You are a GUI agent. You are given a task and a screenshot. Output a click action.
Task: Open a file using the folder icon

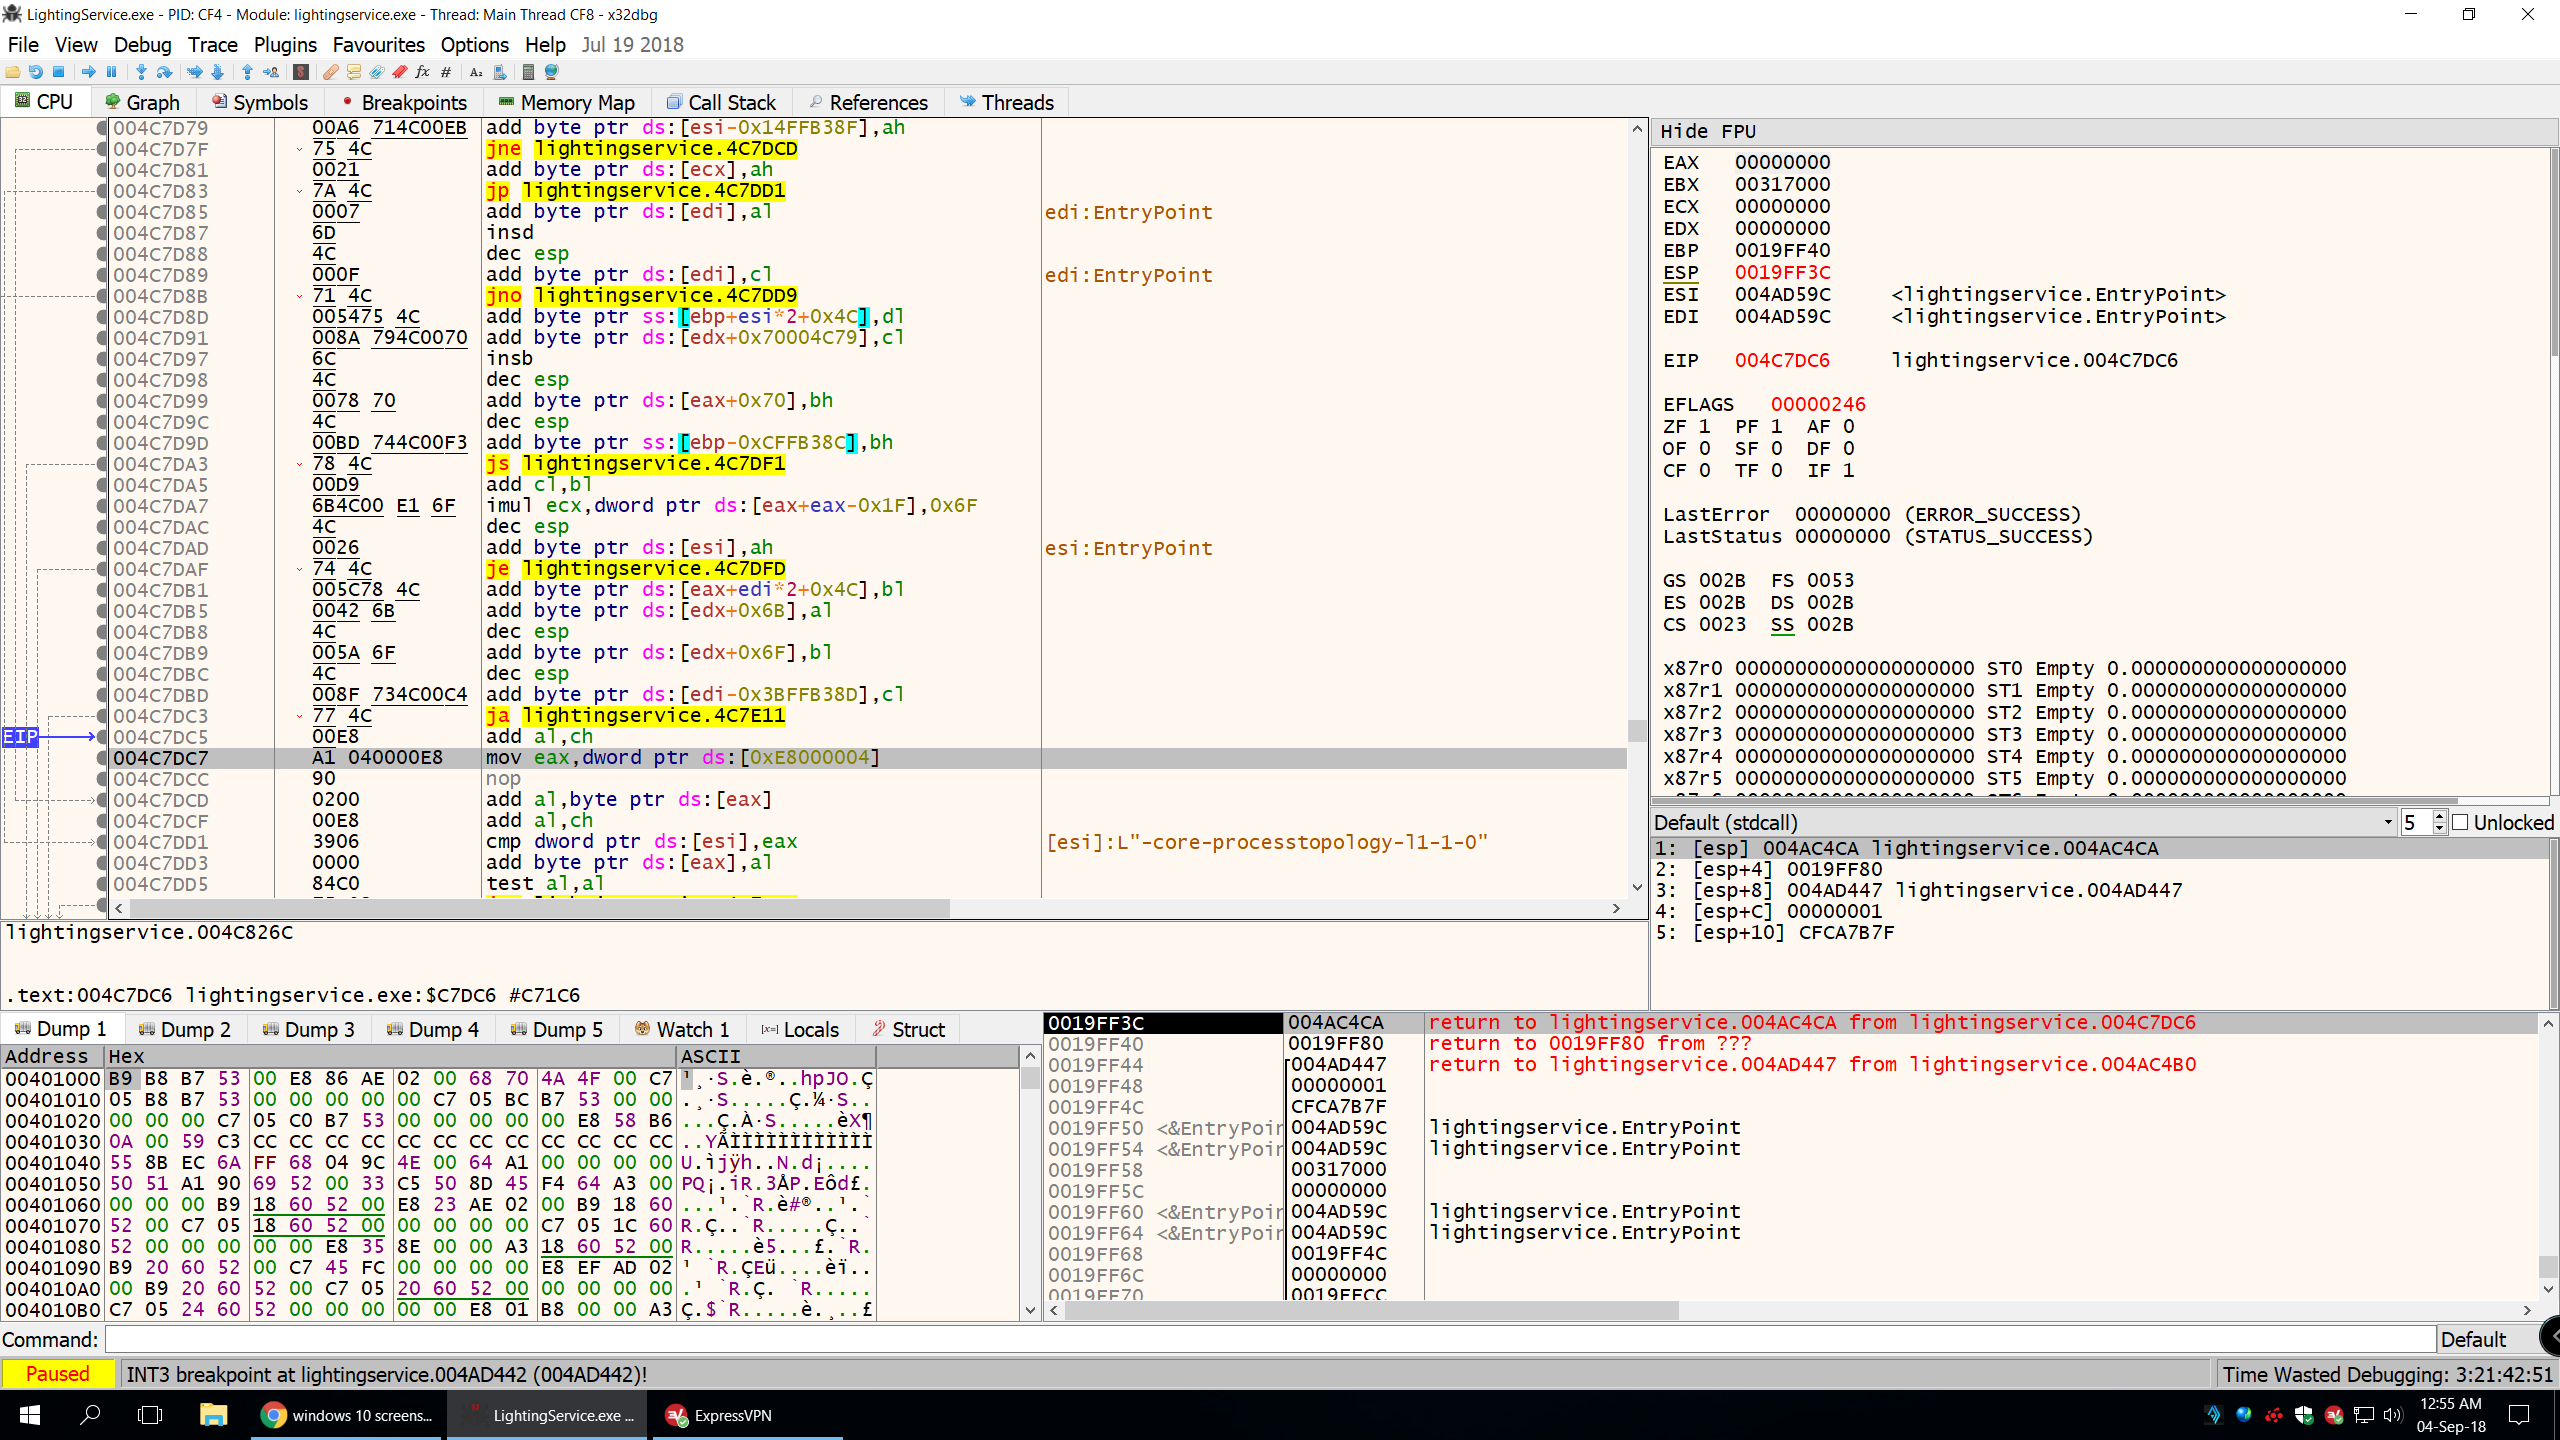click(12, 71)
